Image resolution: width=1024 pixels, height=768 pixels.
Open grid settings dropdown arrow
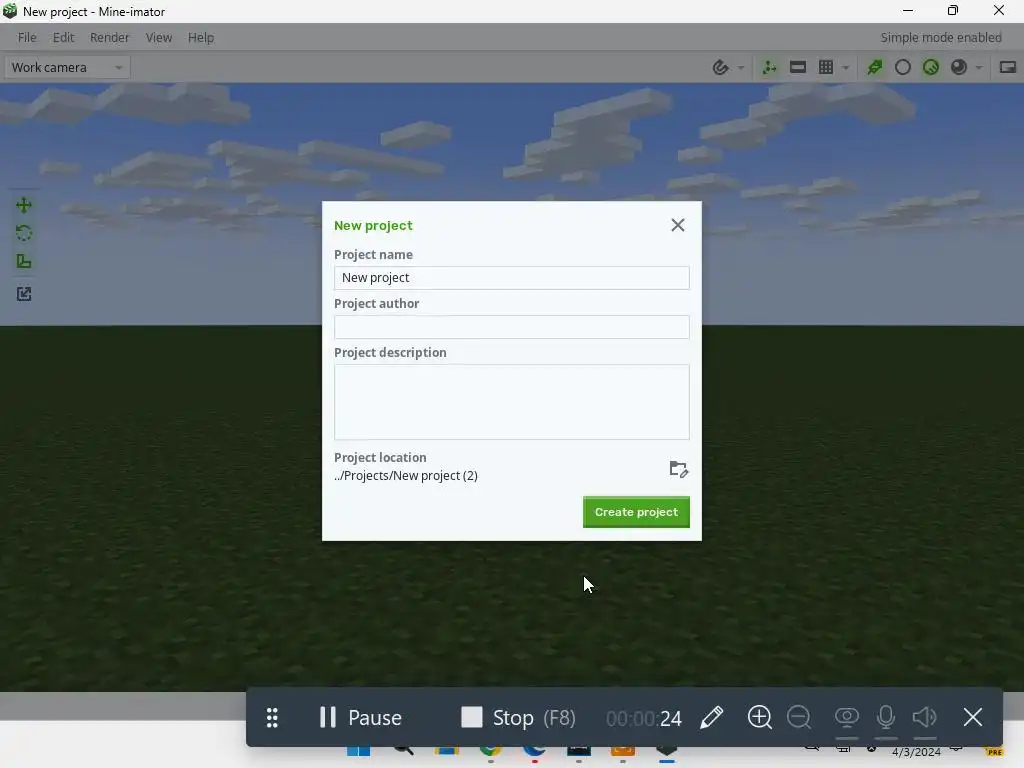846,68
